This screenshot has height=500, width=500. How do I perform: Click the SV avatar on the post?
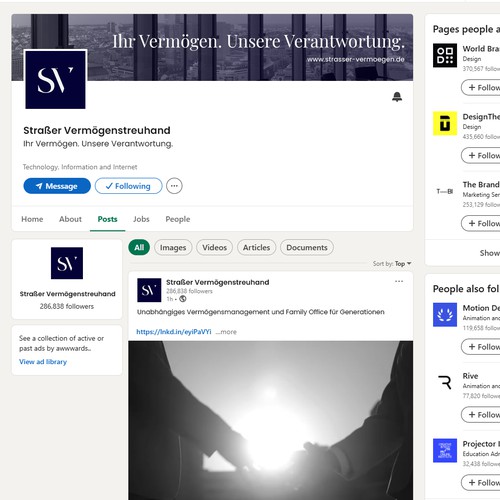[x=149, y=290]
